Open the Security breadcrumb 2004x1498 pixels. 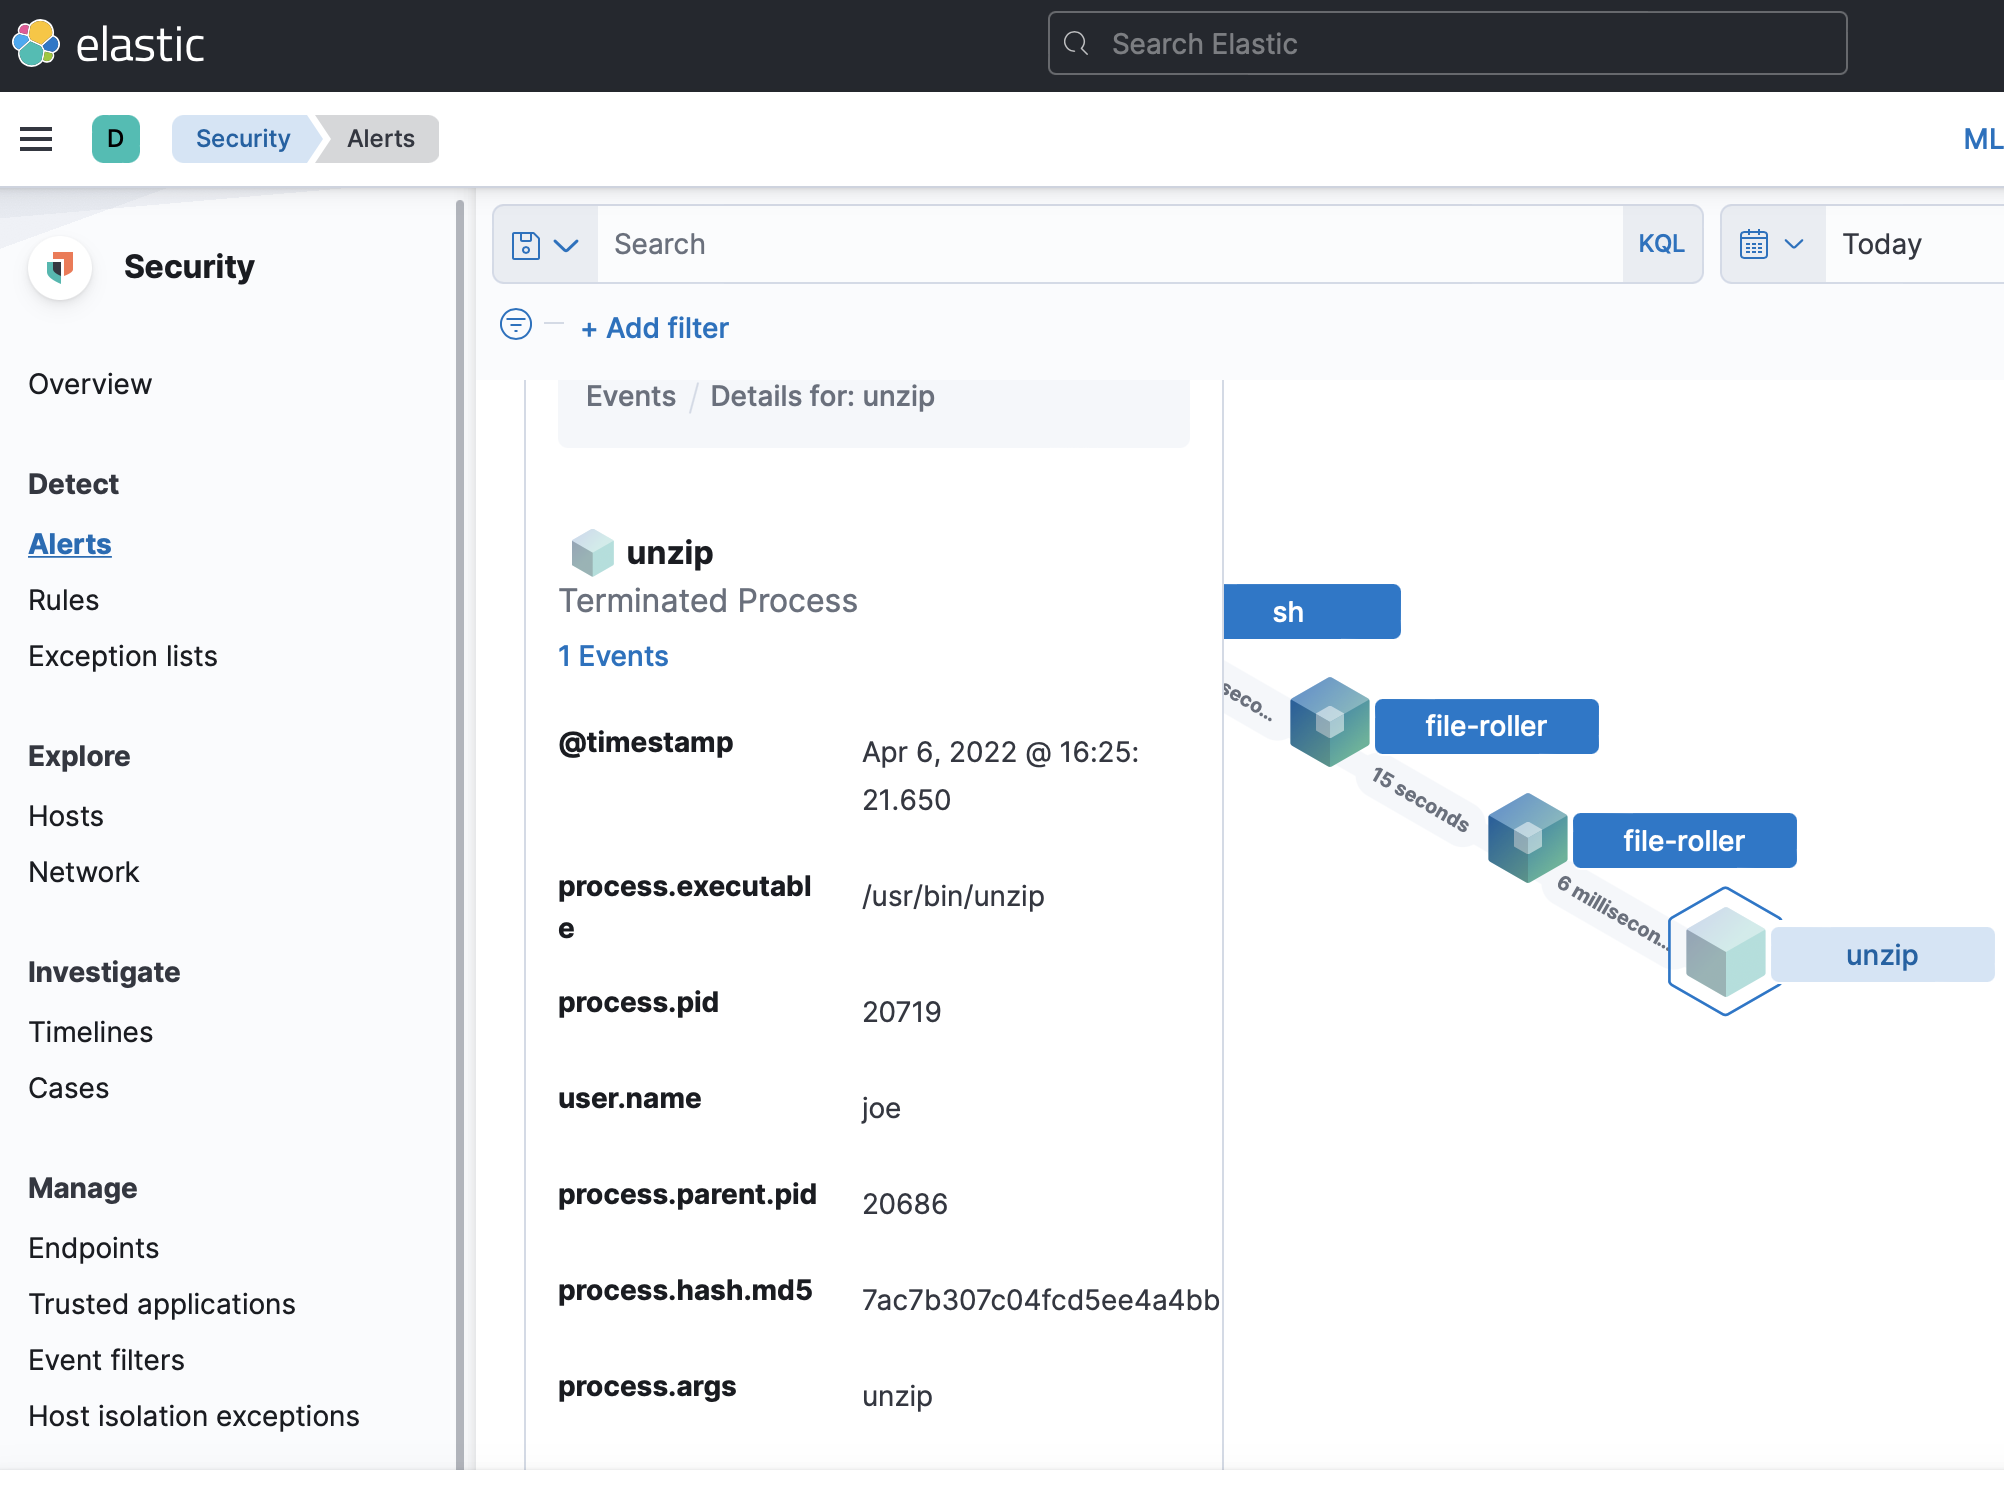(242, 139)
